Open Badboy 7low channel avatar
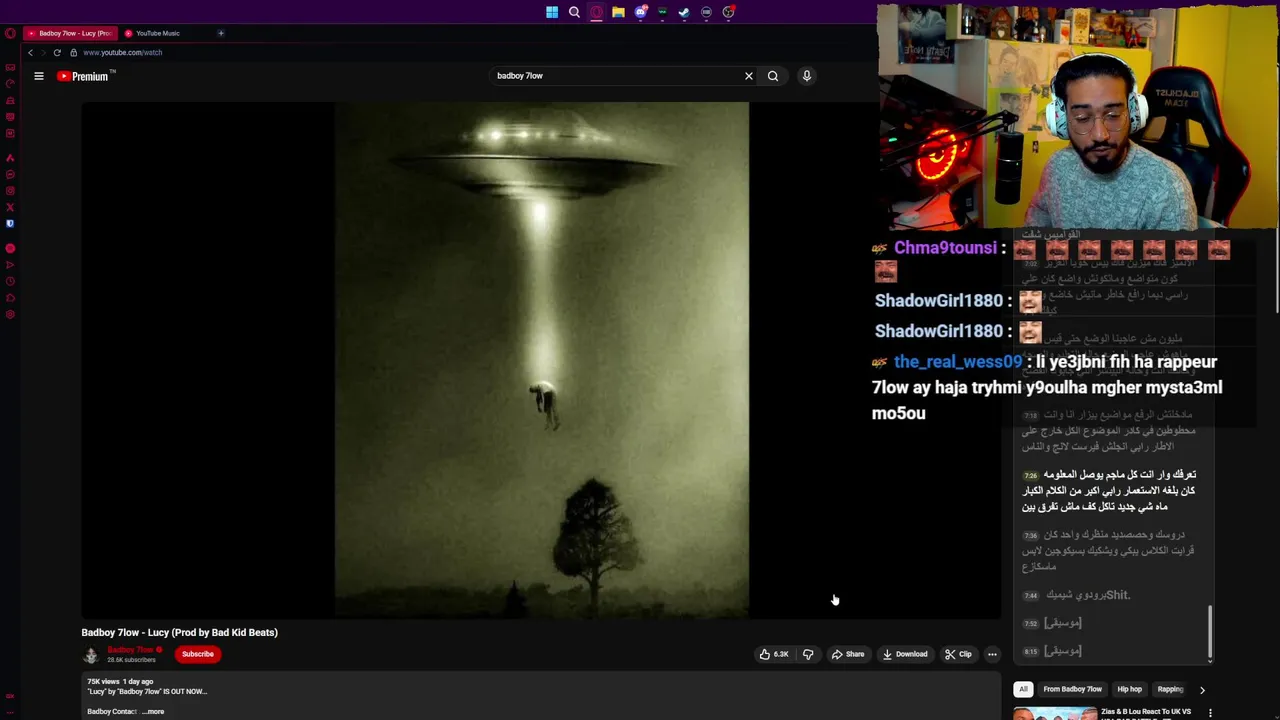Viewport: 1280px width, 720px height. 91,655
